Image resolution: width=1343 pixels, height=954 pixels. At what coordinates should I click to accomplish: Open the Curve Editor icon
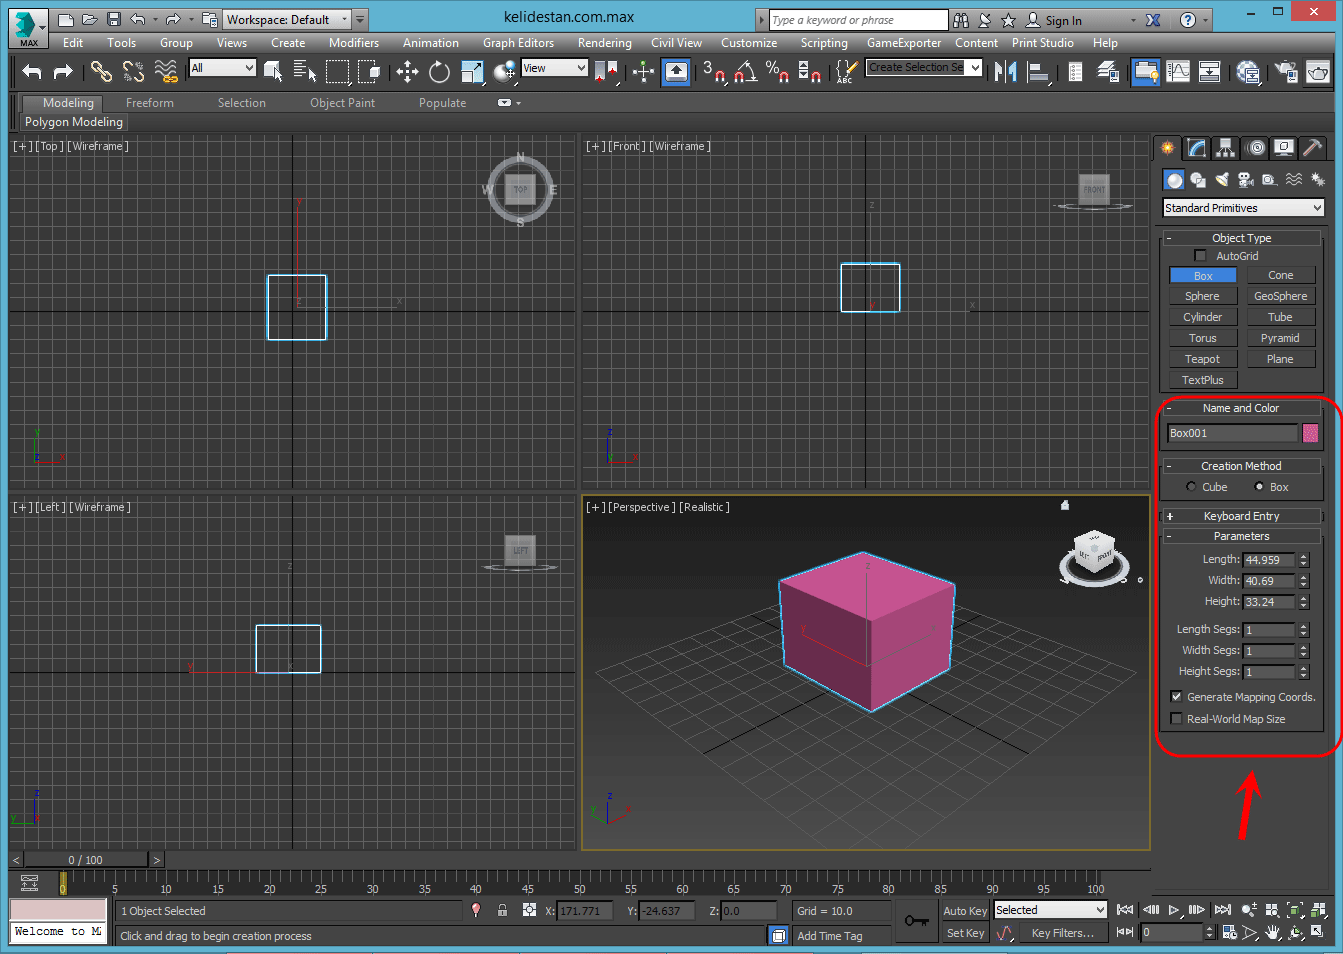click(1178, 71)
